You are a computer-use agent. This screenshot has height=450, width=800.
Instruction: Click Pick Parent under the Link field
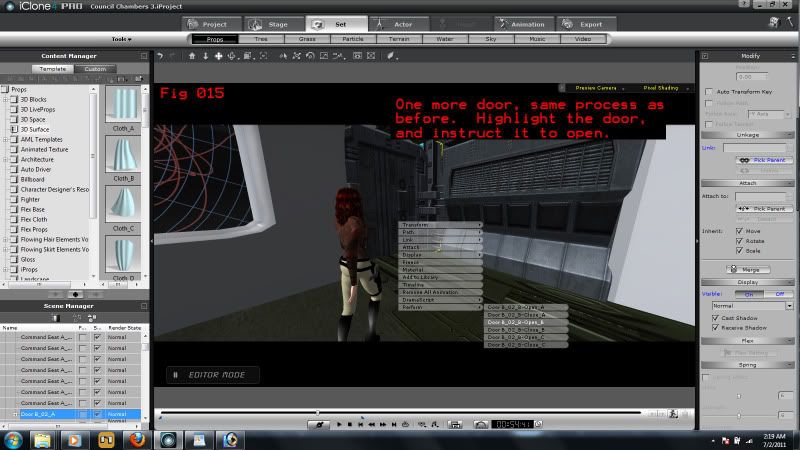tap(764, 160)
